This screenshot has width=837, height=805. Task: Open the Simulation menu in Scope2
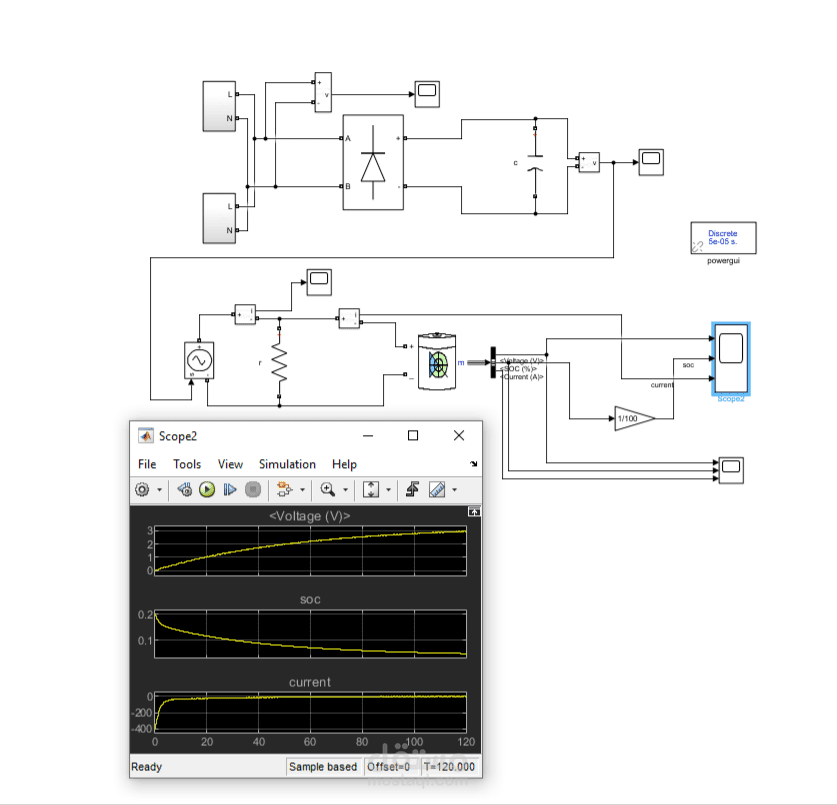point(287,464)
